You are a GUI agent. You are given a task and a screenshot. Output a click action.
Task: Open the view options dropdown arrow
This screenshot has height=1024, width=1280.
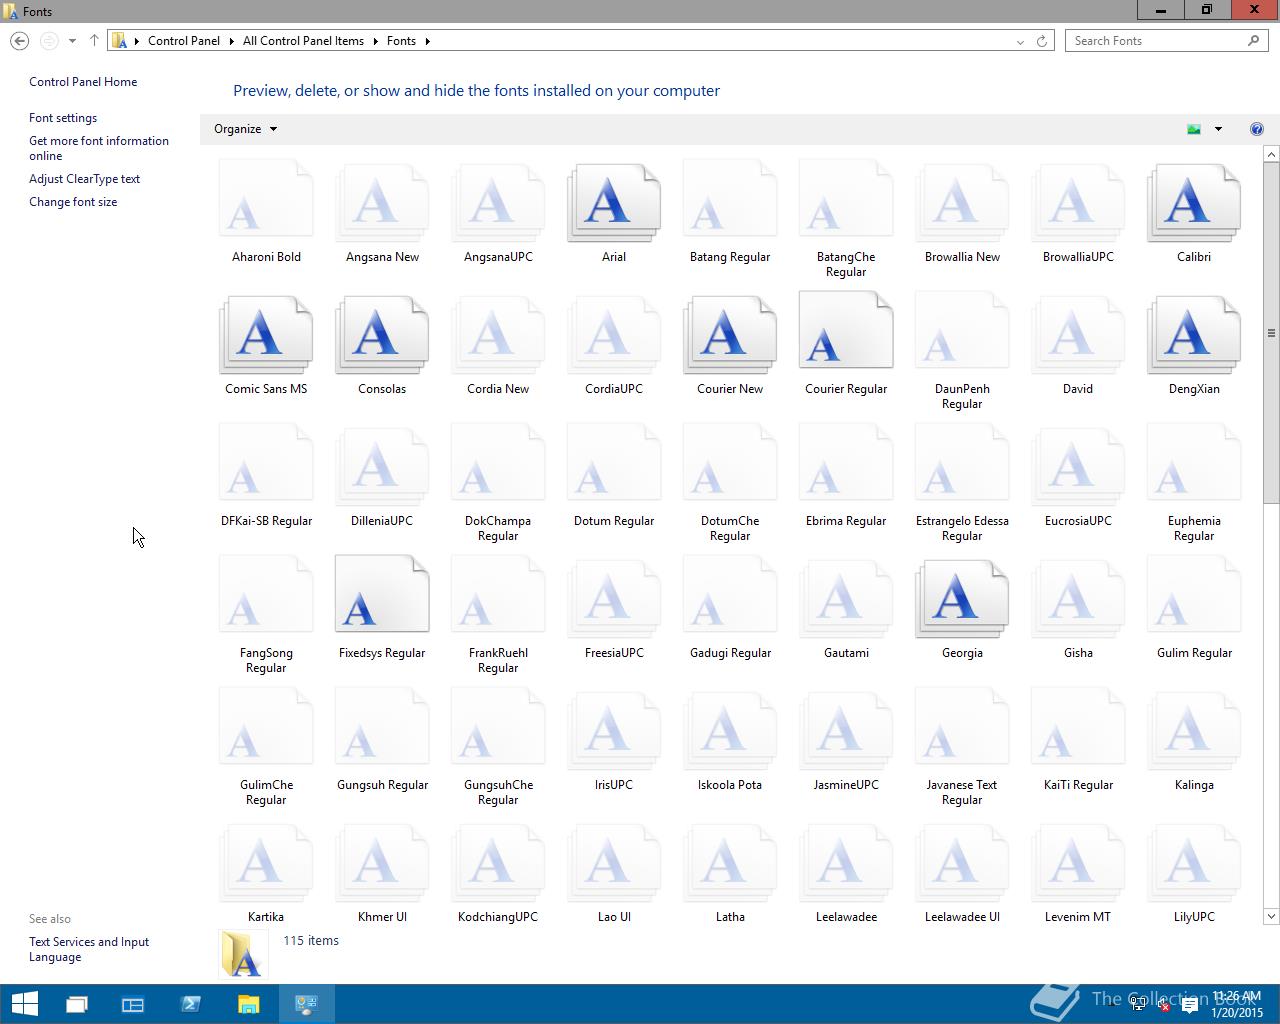[x=1218, y=129]
